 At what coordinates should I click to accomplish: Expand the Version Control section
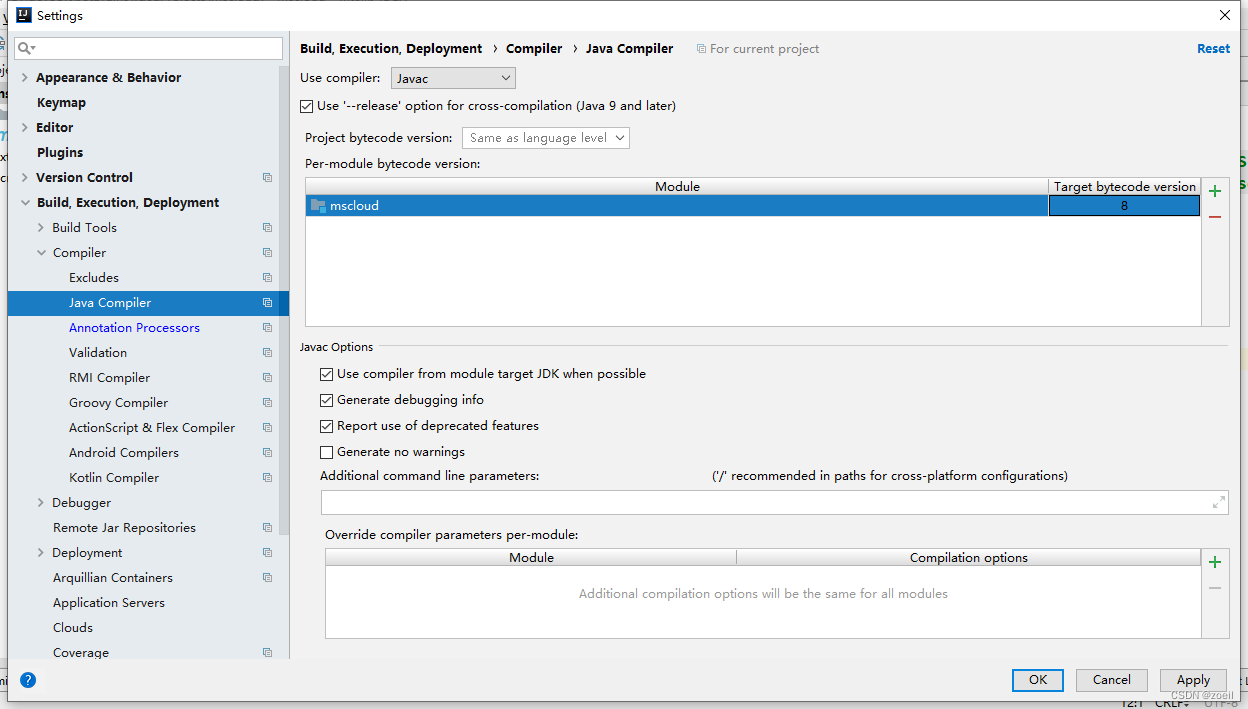point(25,178)
